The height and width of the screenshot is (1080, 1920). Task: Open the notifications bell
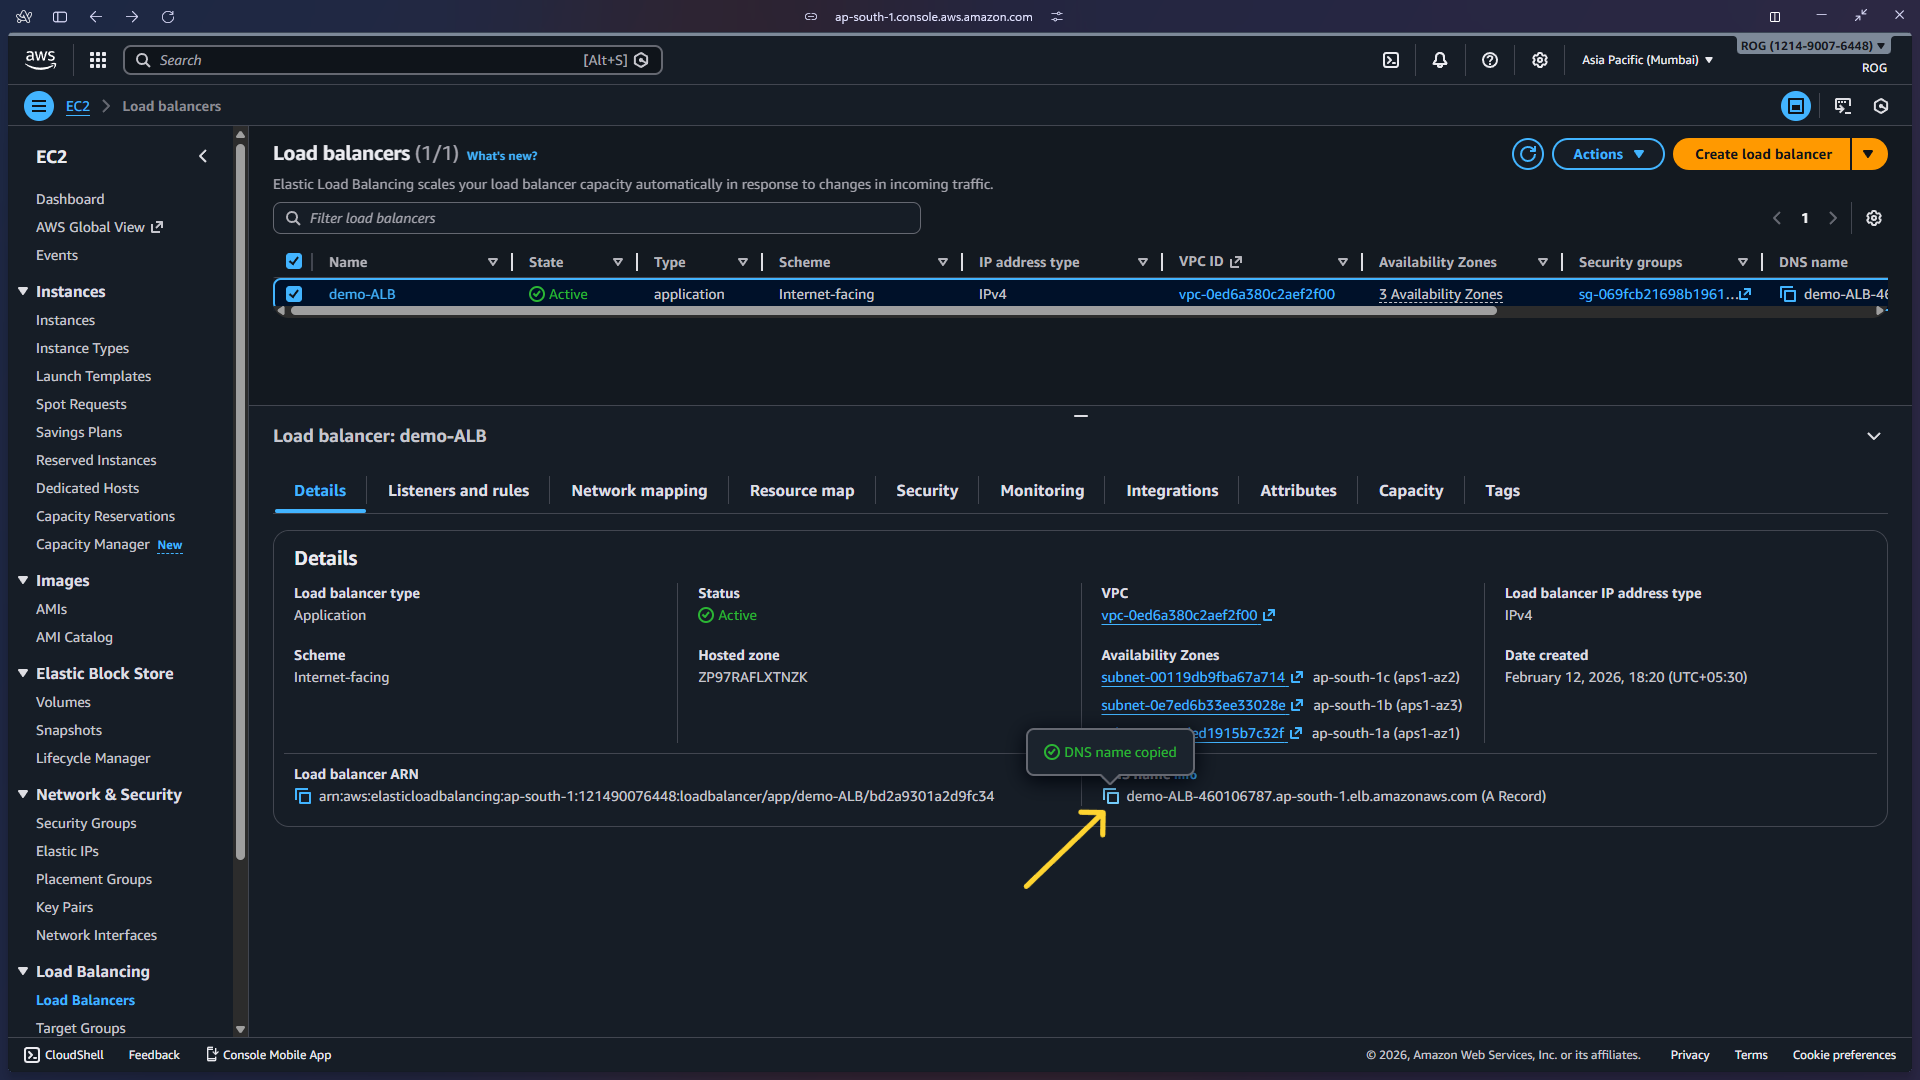coord(1440,60)
